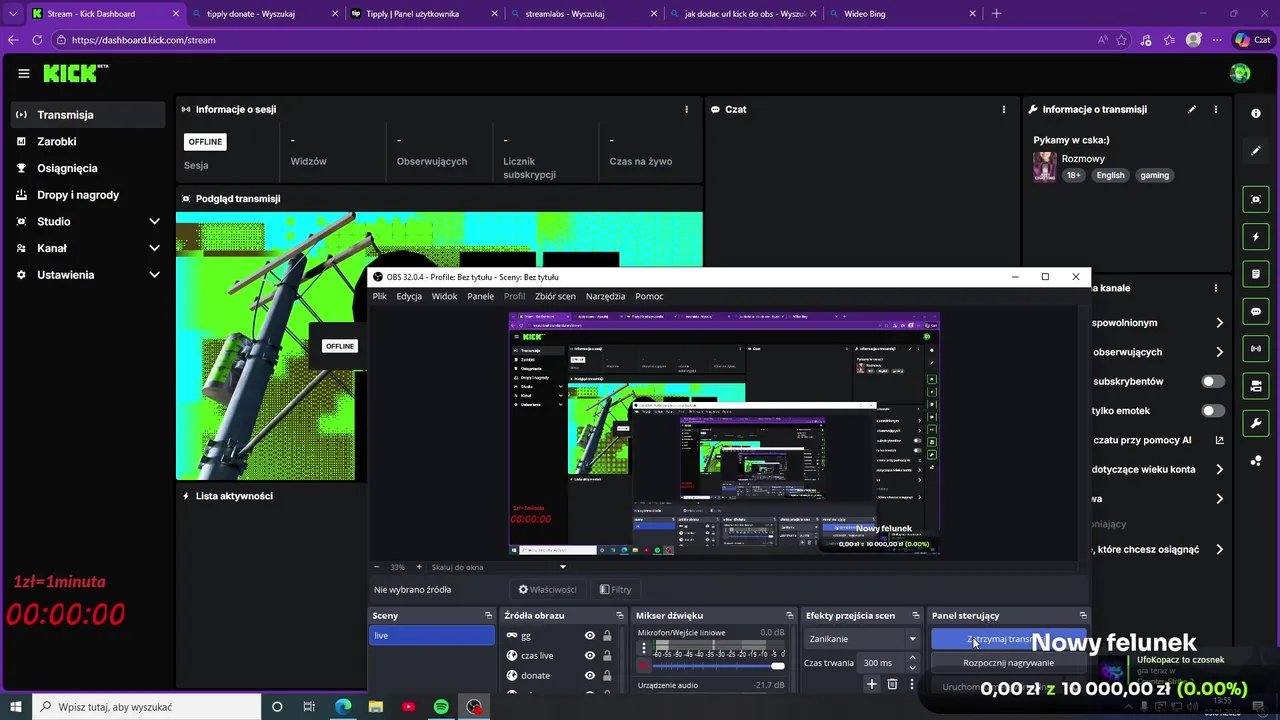Toggle the subskrybentów chat switch
The width and height of the screenshot is (1280, 720).
[x=1213, y=381]
